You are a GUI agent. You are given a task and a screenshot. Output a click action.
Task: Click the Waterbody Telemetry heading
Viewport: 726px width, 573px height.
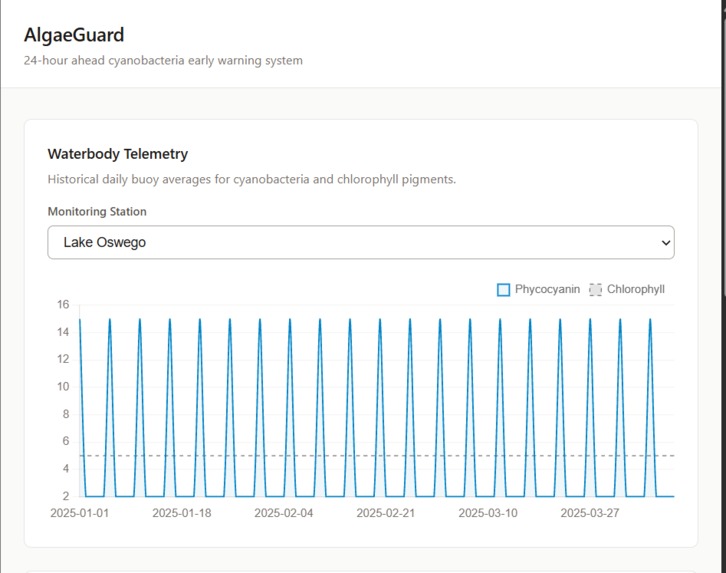click(118, 154)
